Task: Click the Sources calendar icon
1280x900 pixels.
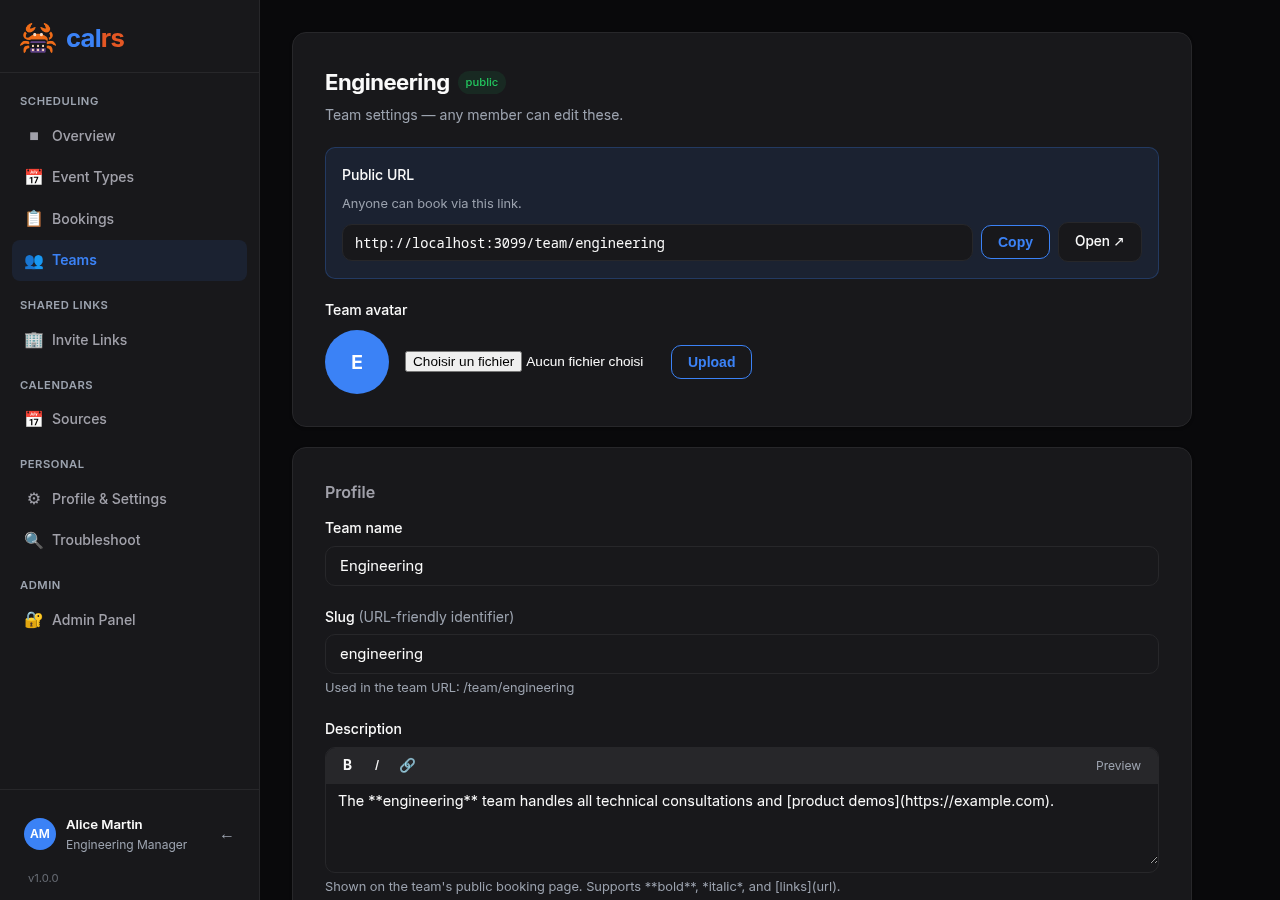Action: pos(34,419)
